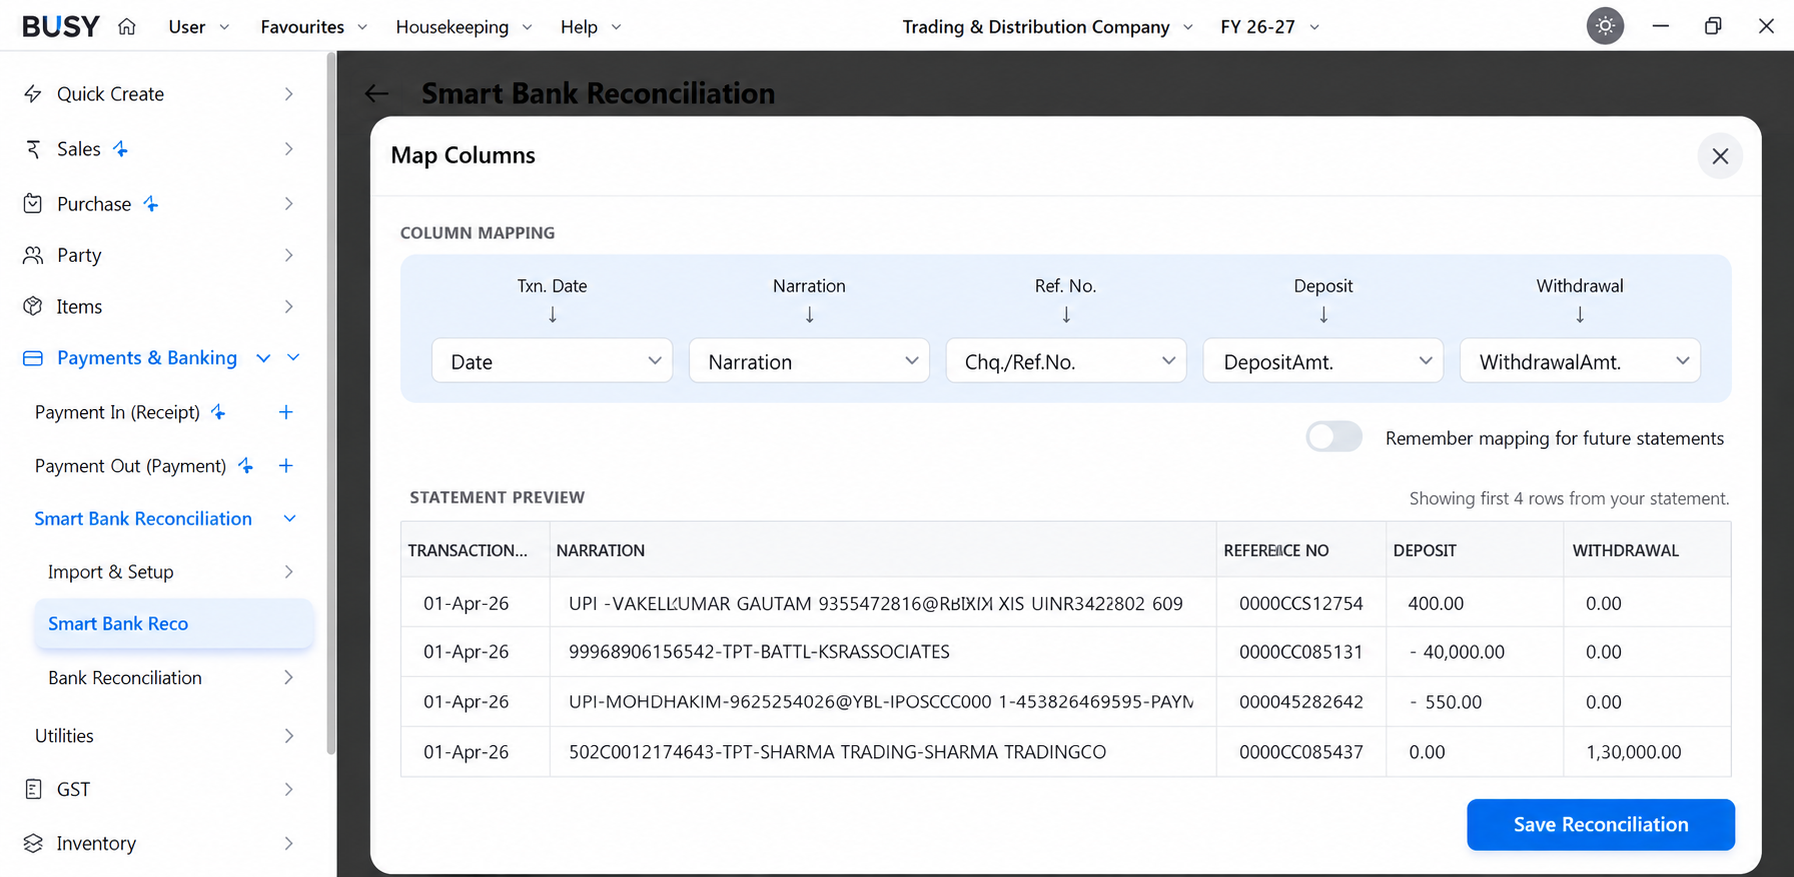Click Save Reconciliation button
This screenshot has width=1794, height=877.
tap(1600, 824)
